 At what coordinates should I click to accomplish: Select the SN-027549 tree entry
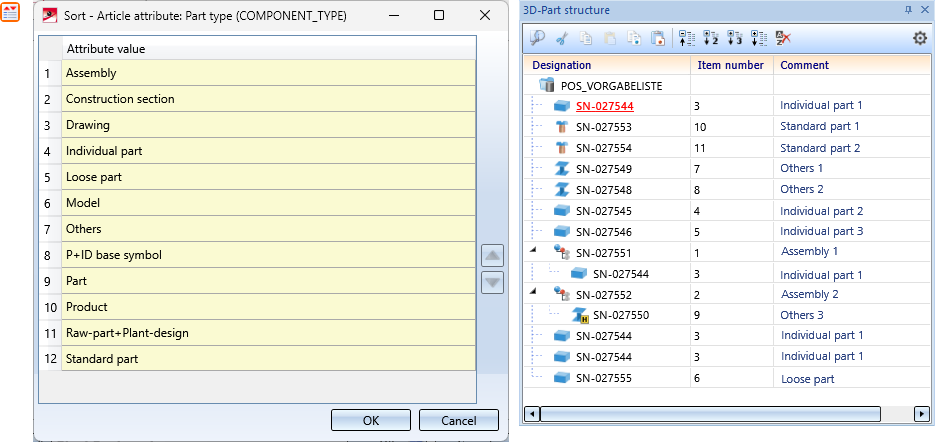pyautogui.click(x=603, y=169)
